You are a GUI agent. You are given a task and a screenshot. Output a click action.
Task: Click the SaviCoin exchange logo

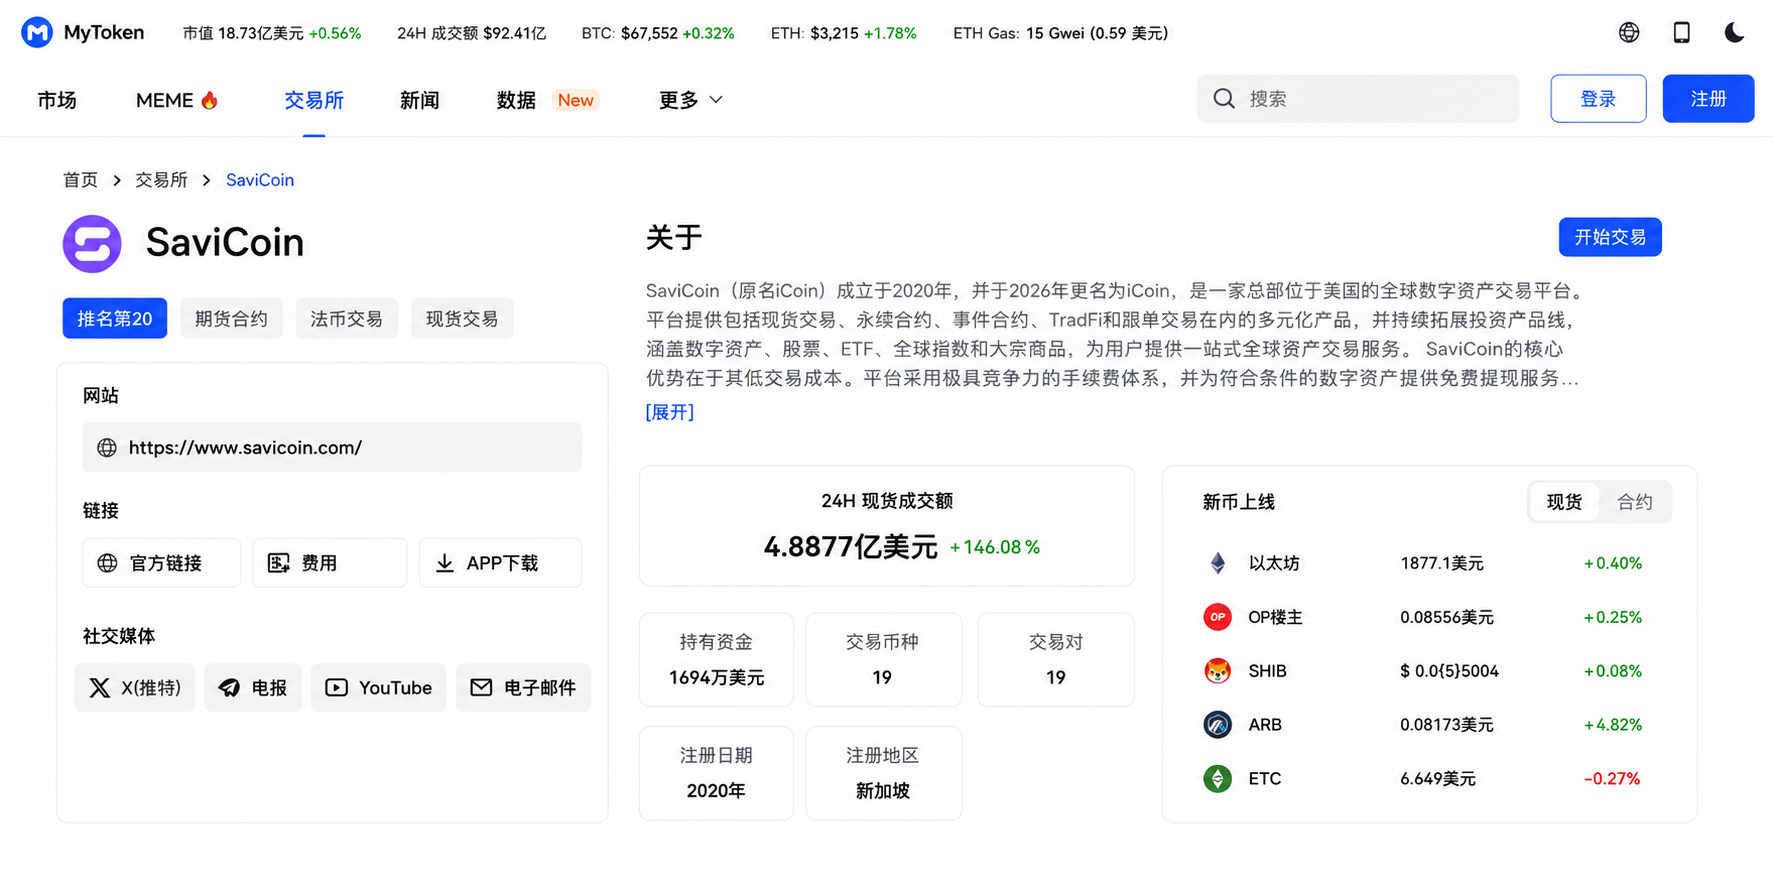pos(92,243)
